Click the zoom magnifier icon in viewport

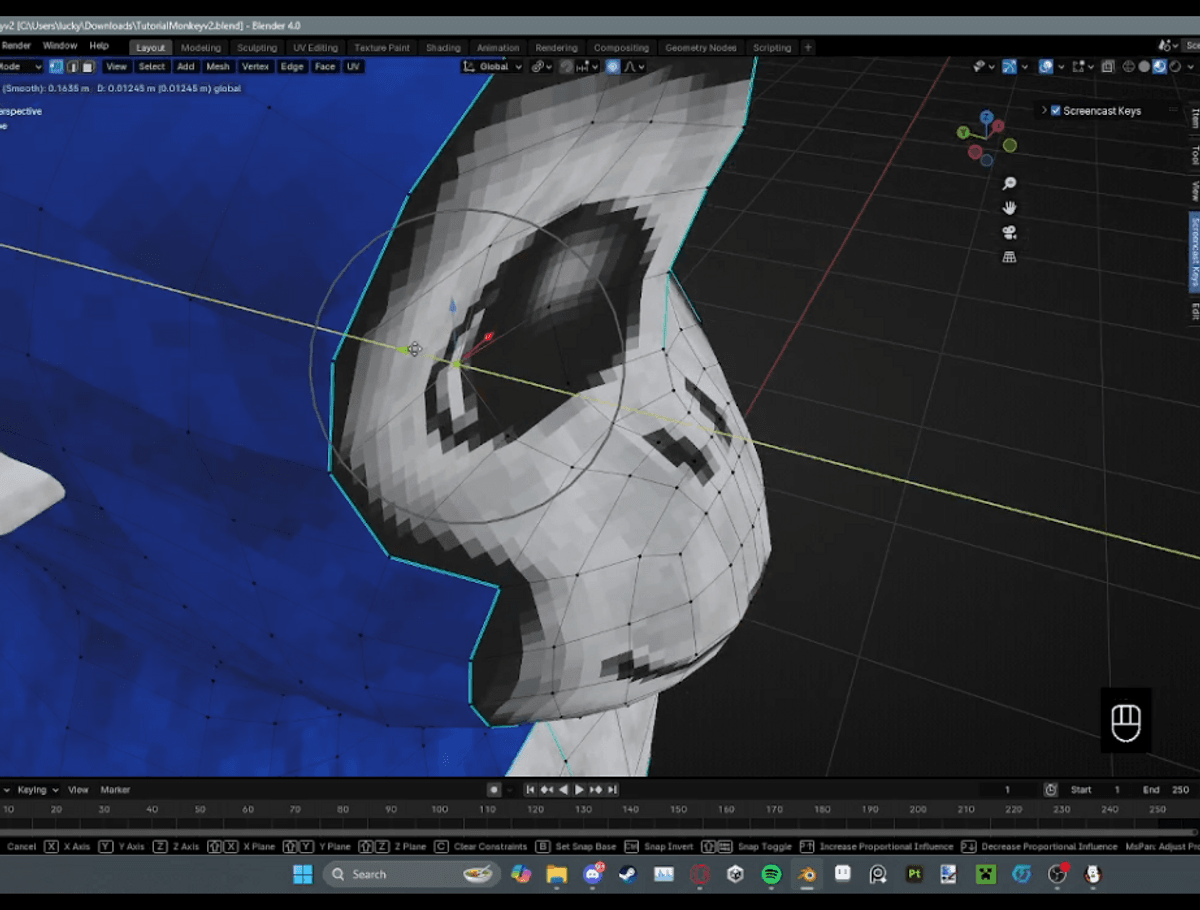(1009, 184)
